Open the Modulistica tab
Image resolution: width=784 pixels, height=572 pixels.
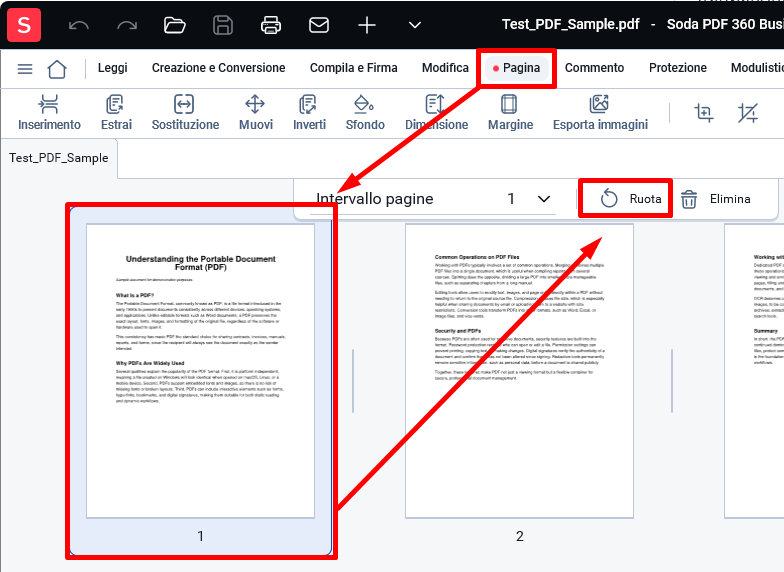click(x=757, y=68)
